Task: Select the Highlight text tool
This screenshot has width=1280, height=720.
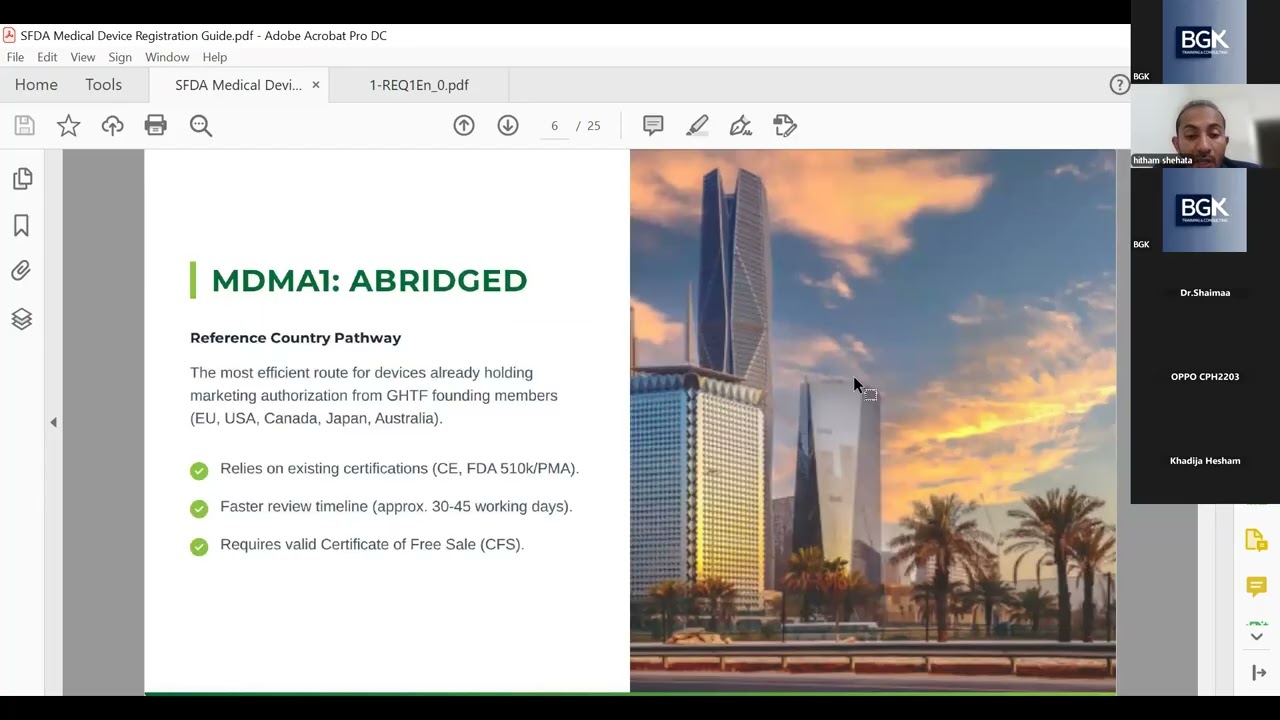Action: 697,125
